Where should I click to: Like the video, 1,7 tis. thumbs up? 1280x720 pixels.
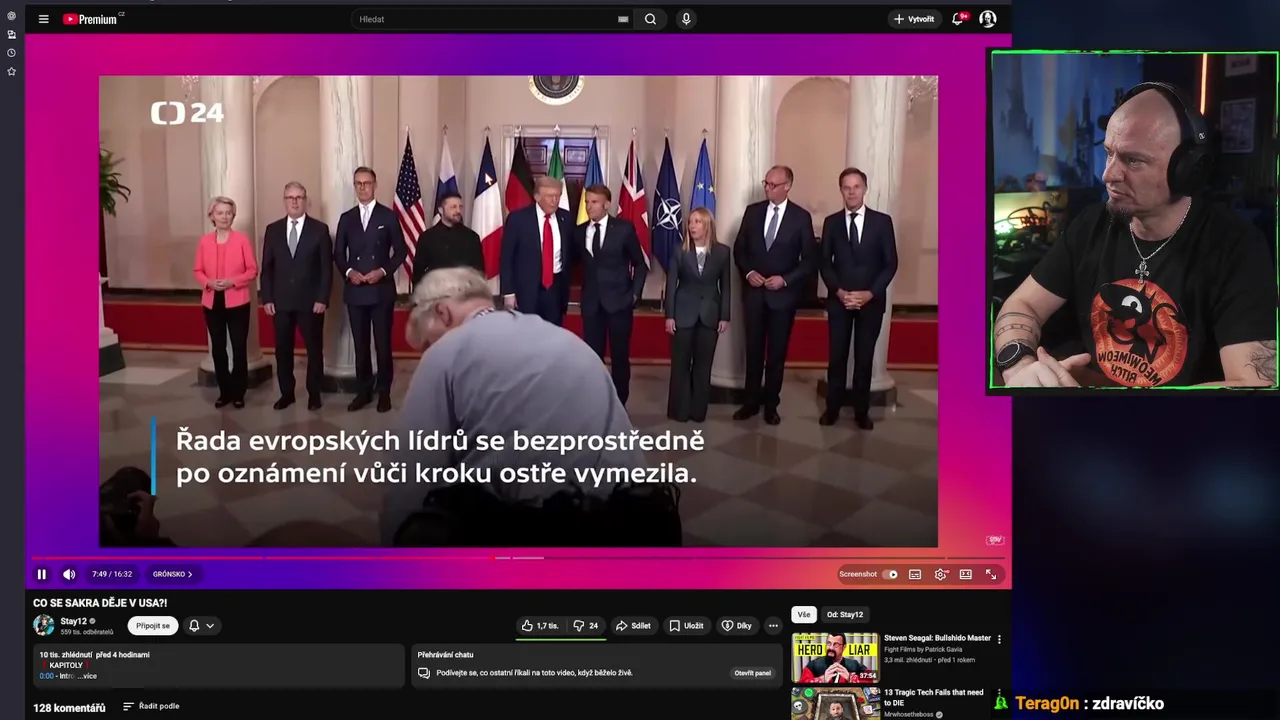pyautogui.click(x=539, y=625)
